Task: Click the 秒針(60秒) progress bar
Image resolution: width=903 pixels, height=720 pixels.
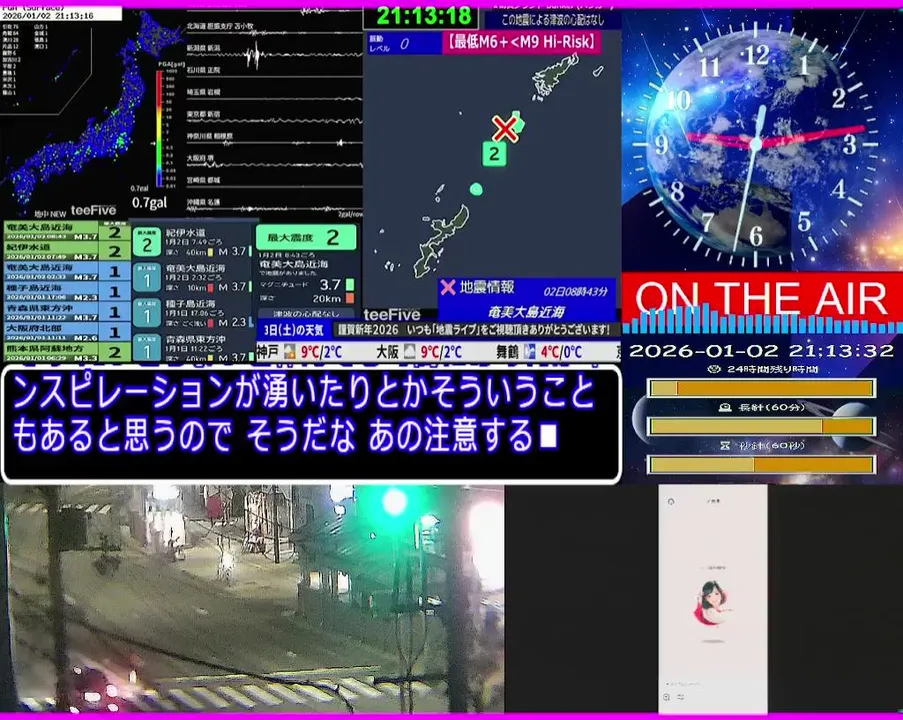Action: pyautogui.click(x=762, y=464)
